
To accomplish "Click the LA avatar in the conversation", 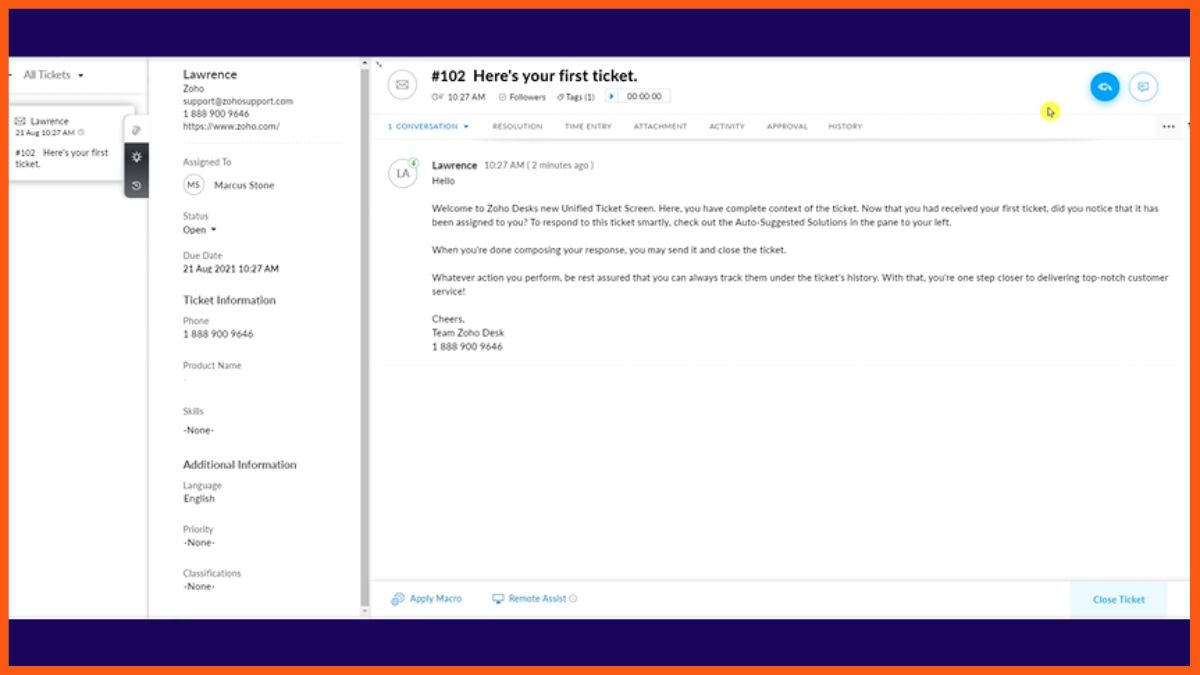I will (402, 173).
